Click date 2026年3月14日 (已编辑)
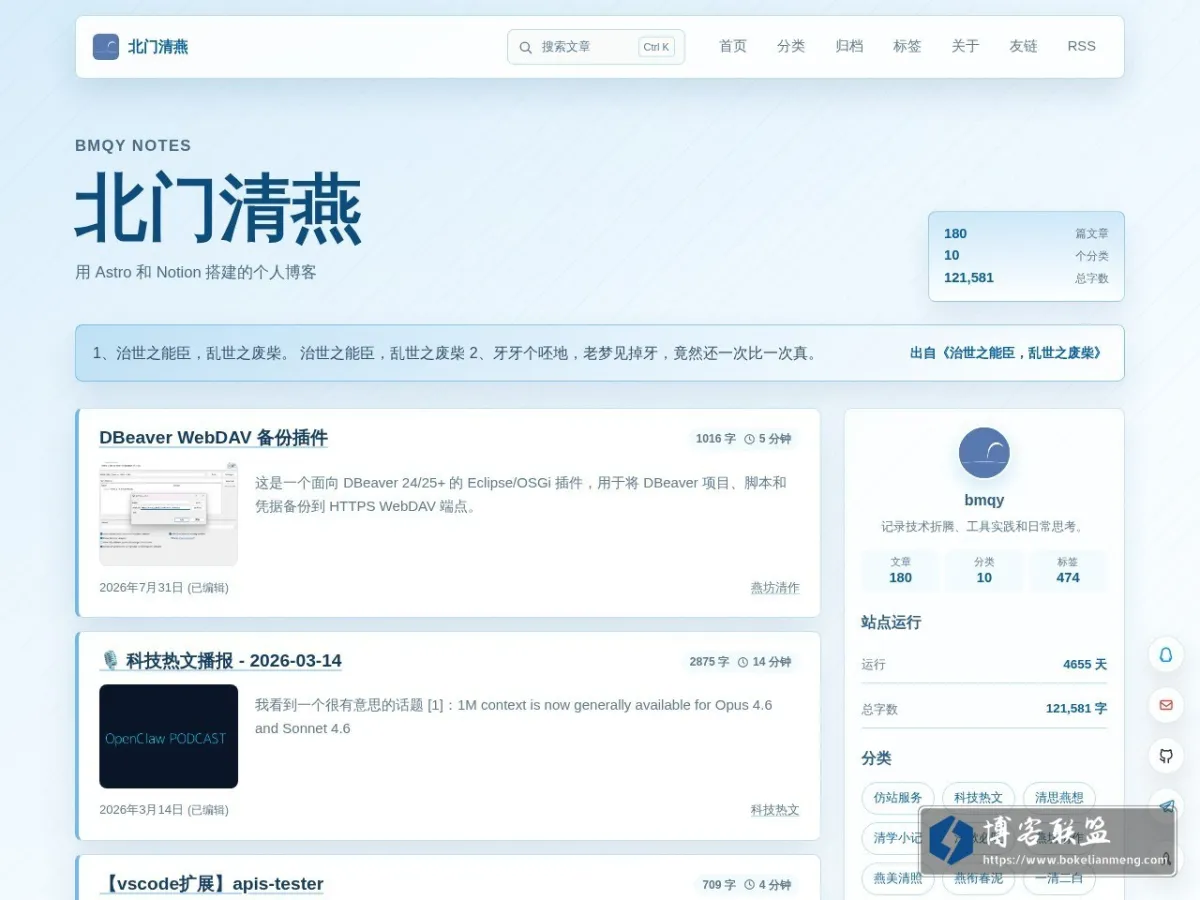The height and width of the screenshot is (900, 1200). click(x=164, y=810)
